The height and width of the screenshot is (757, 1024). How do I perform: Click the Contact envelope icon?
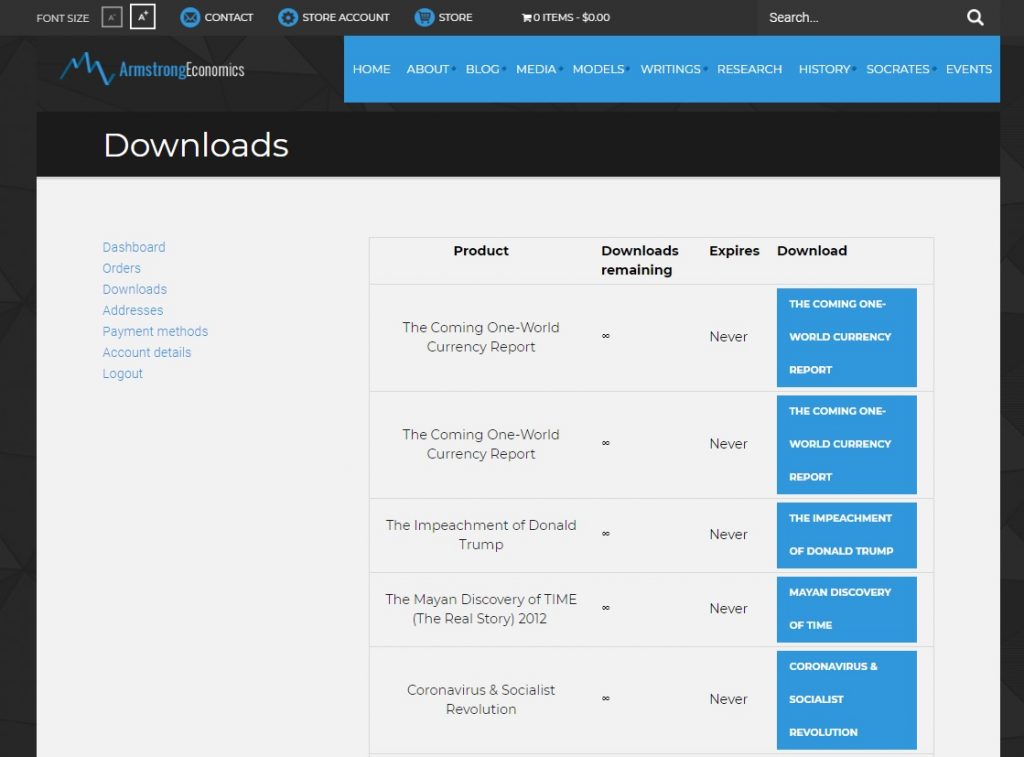coord(190,18)
